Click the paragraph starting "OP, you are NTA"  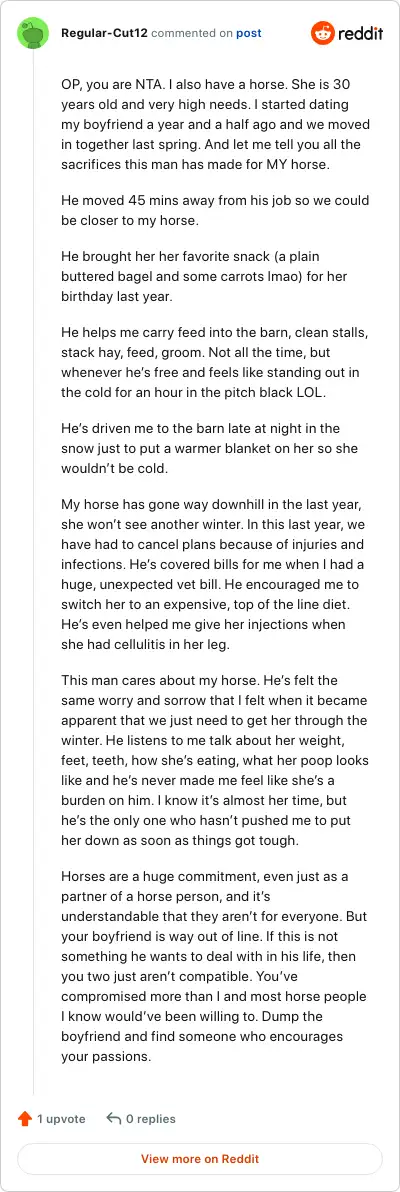point(208,125)
